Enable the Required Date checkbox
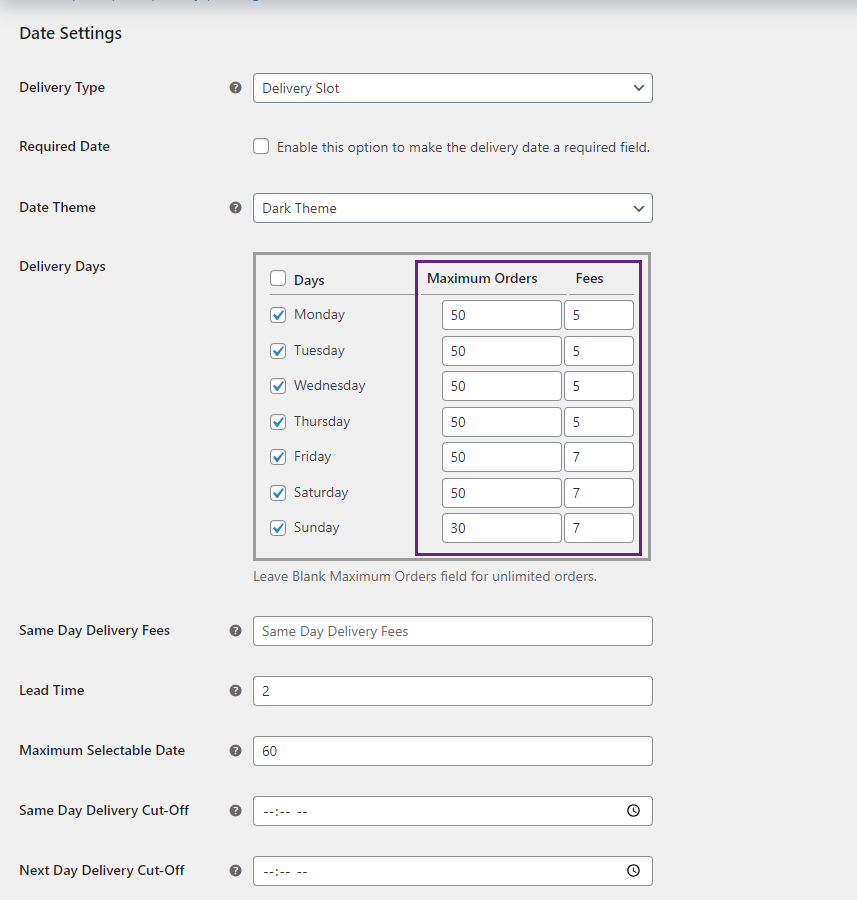The image size is (857, 900). click(x=261, y=146)
